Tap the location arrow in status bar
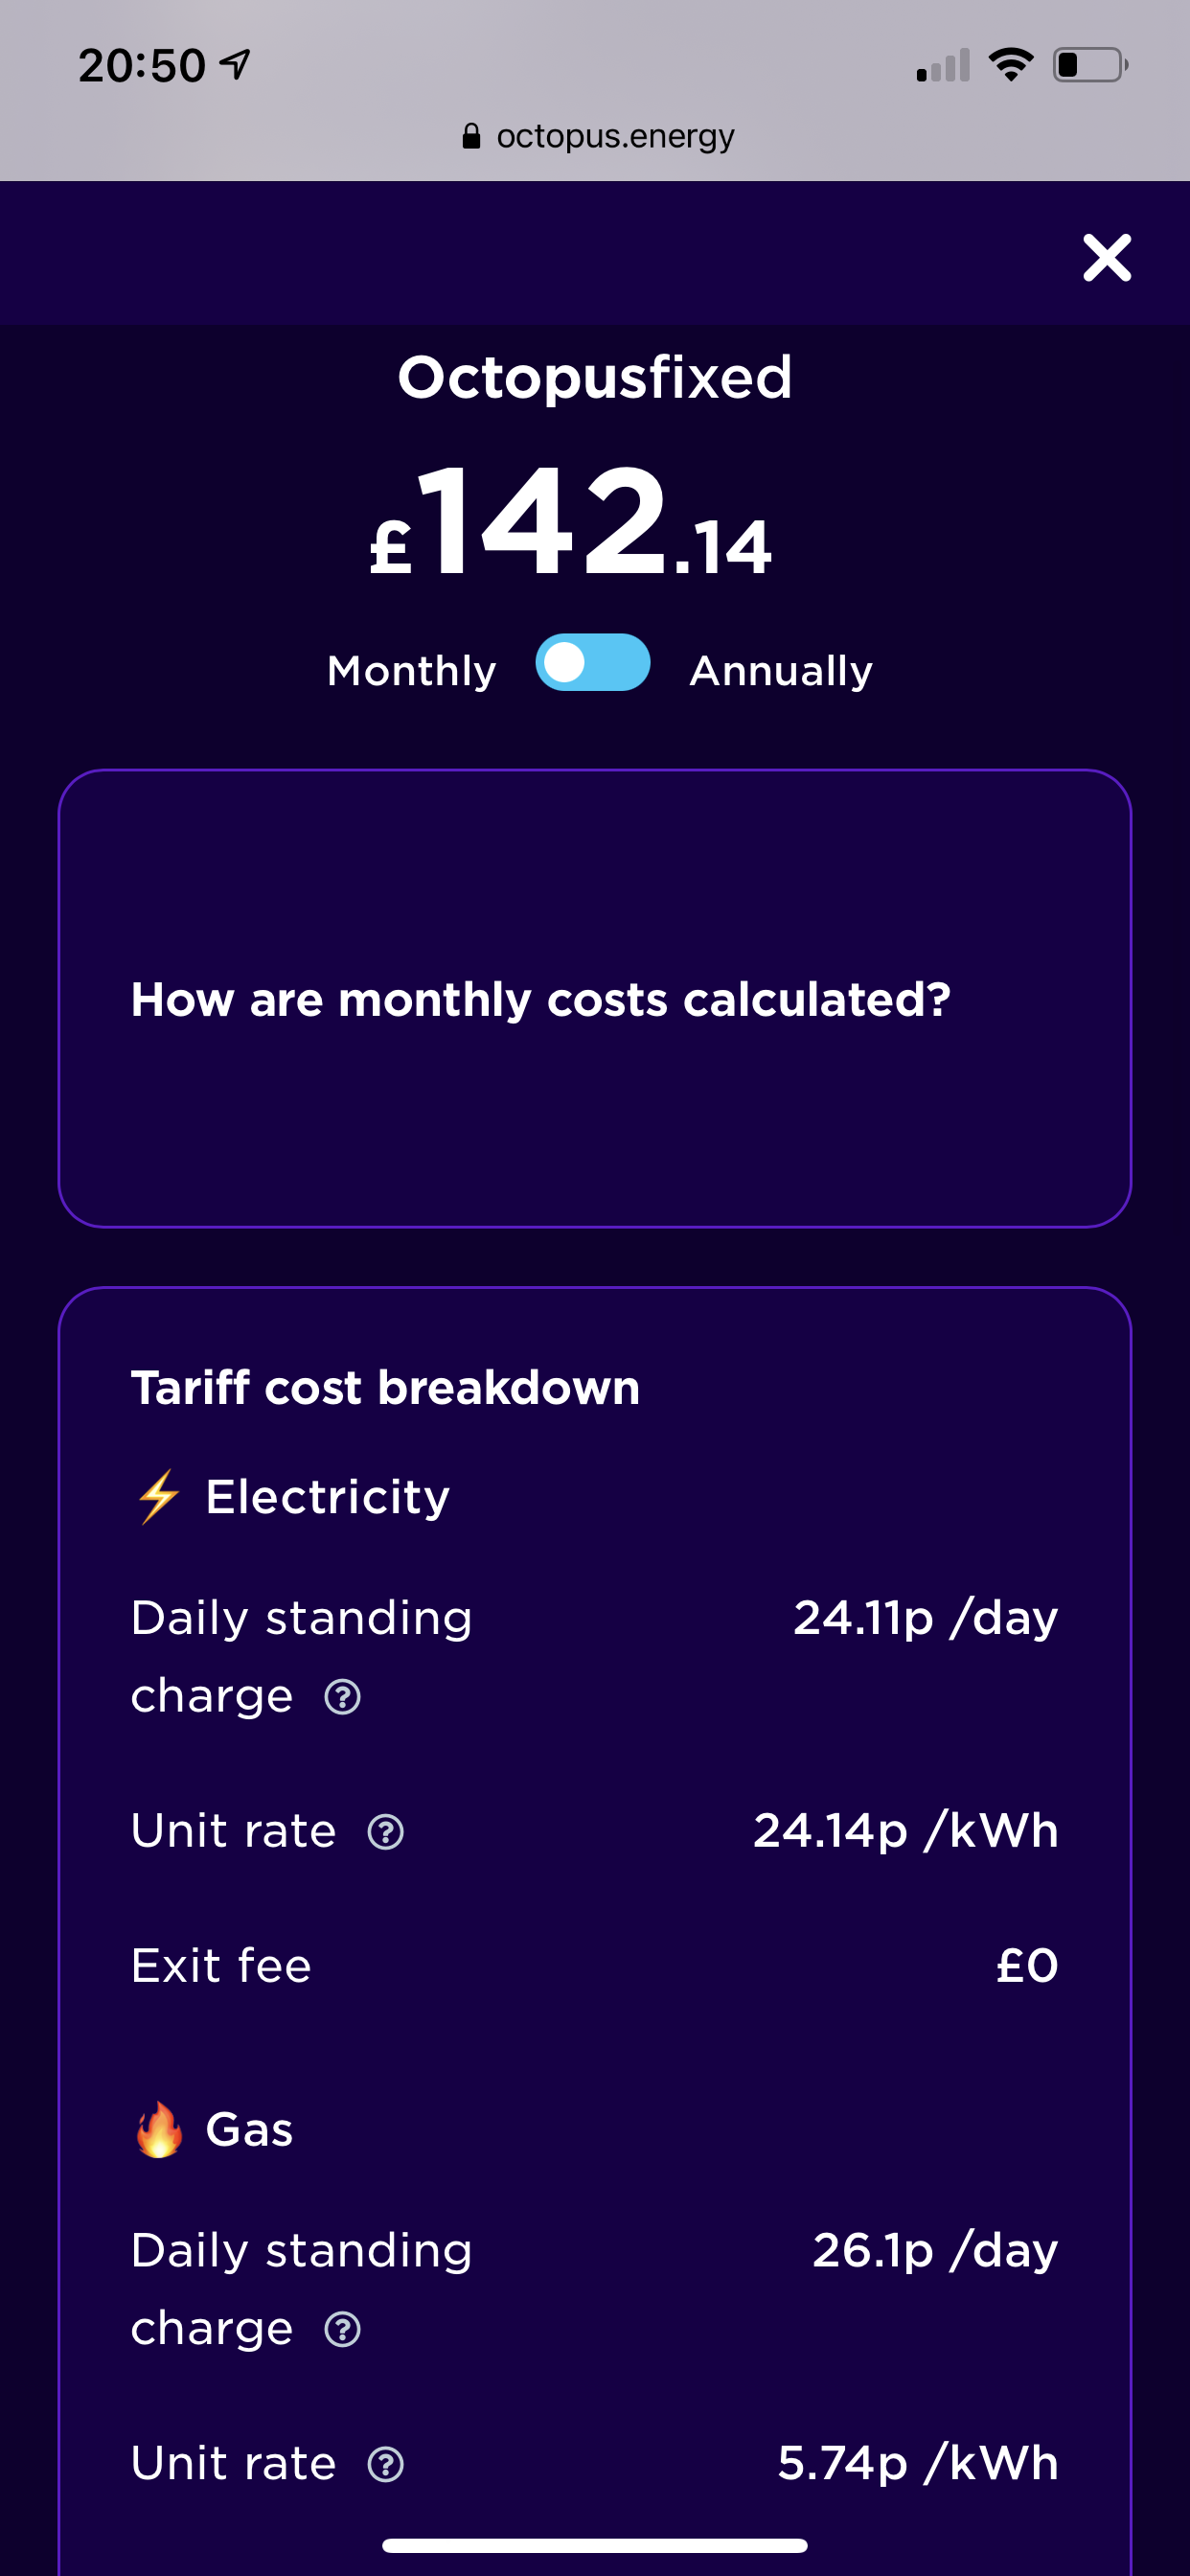This screenshot has width=1190, height=2576. [x=236, y=65]
